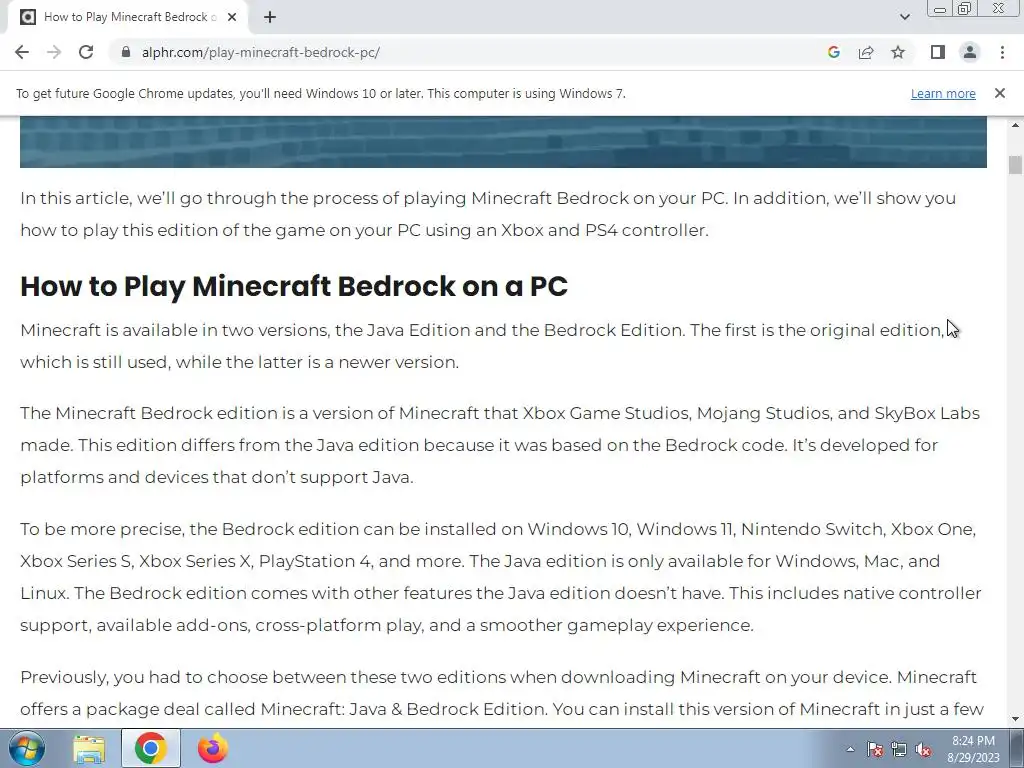
Task: Open the Windows Start menu
Action: tap(27, 748)
